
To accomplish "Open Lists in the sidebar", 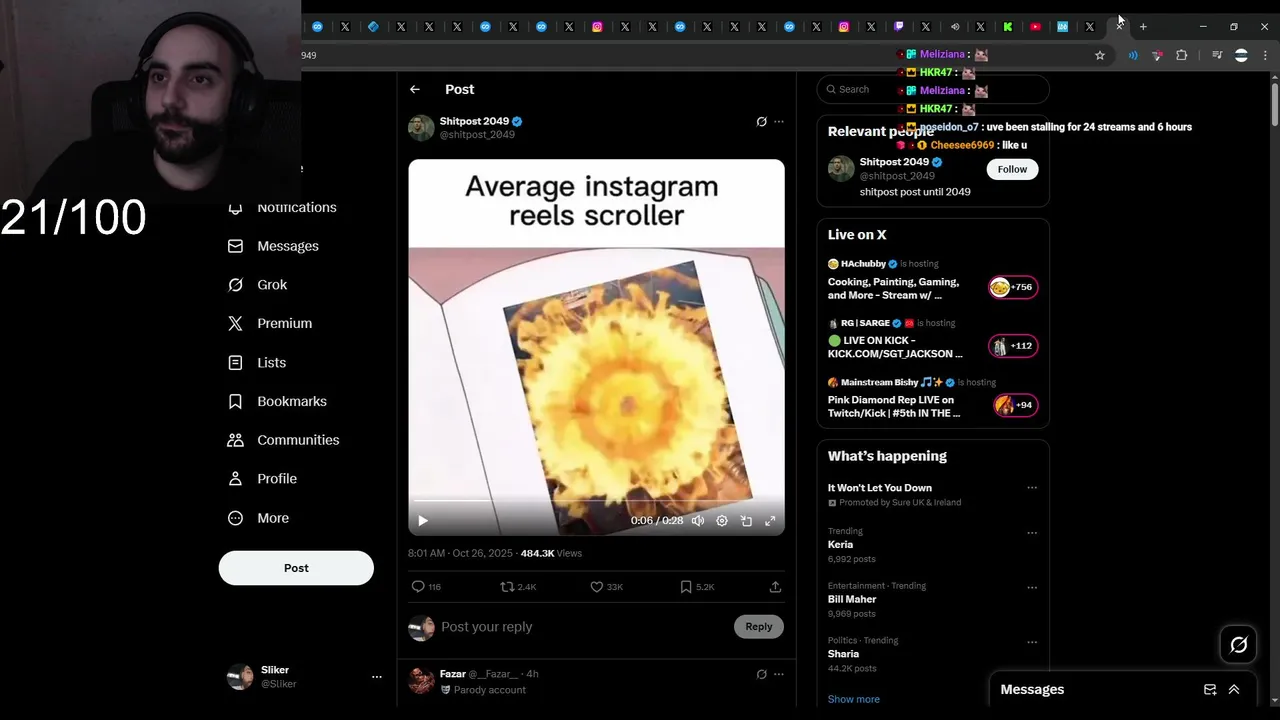I will (257, 363).
